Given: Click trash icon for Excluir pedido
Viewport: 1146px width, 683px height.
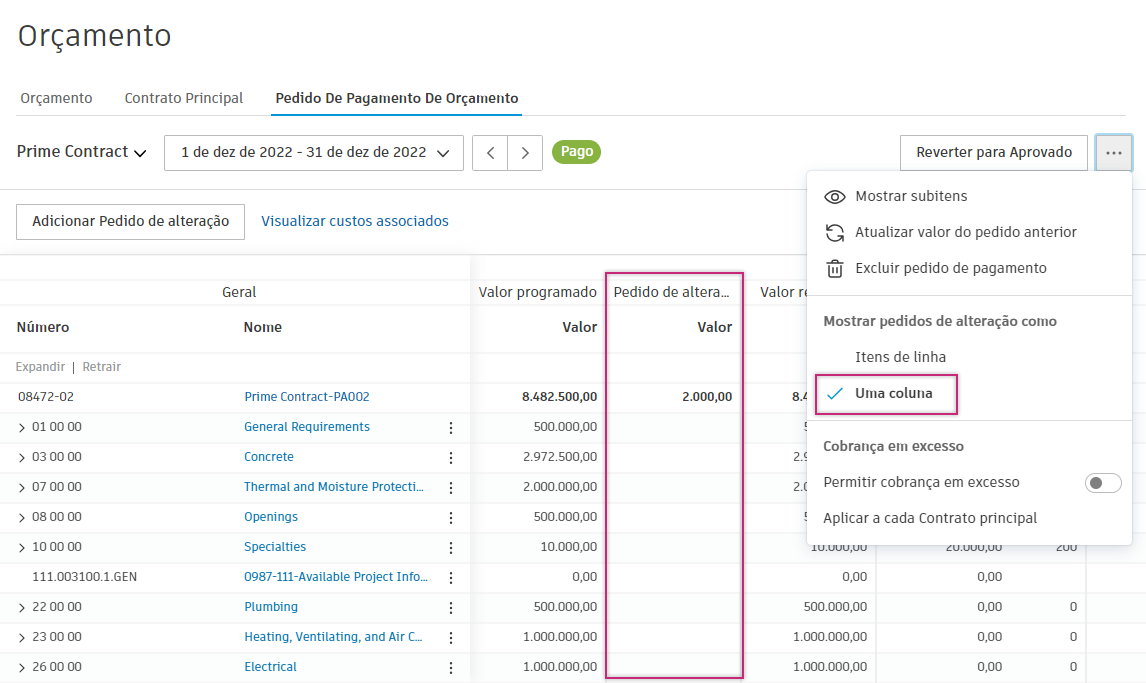Looking at the screenshot, I should (x=835, y=268).
